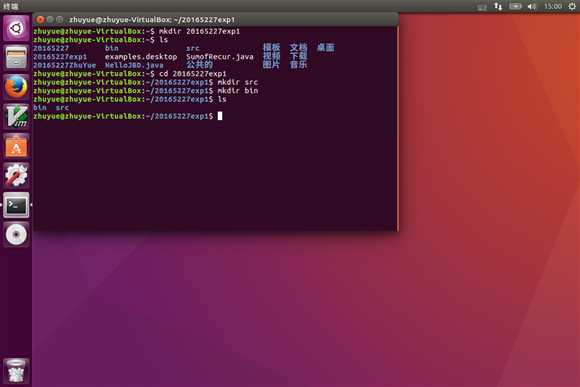This screenshot has height=387, width=580.
Task: Click examples.desktop in the ls listing
Action: pyautogui.click(x=141, y=57)
